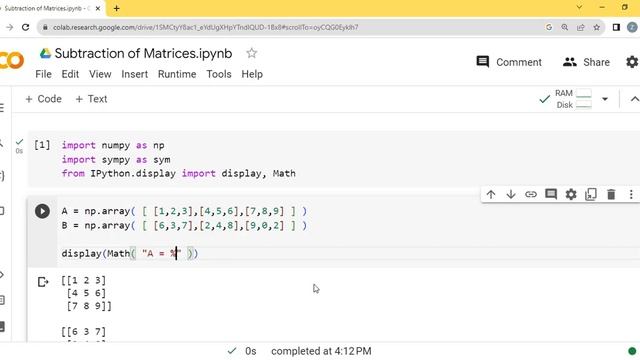Reload the page in browser
Image resolution: width=640 pixels, height=360 pixels.
tap(26, 27)
